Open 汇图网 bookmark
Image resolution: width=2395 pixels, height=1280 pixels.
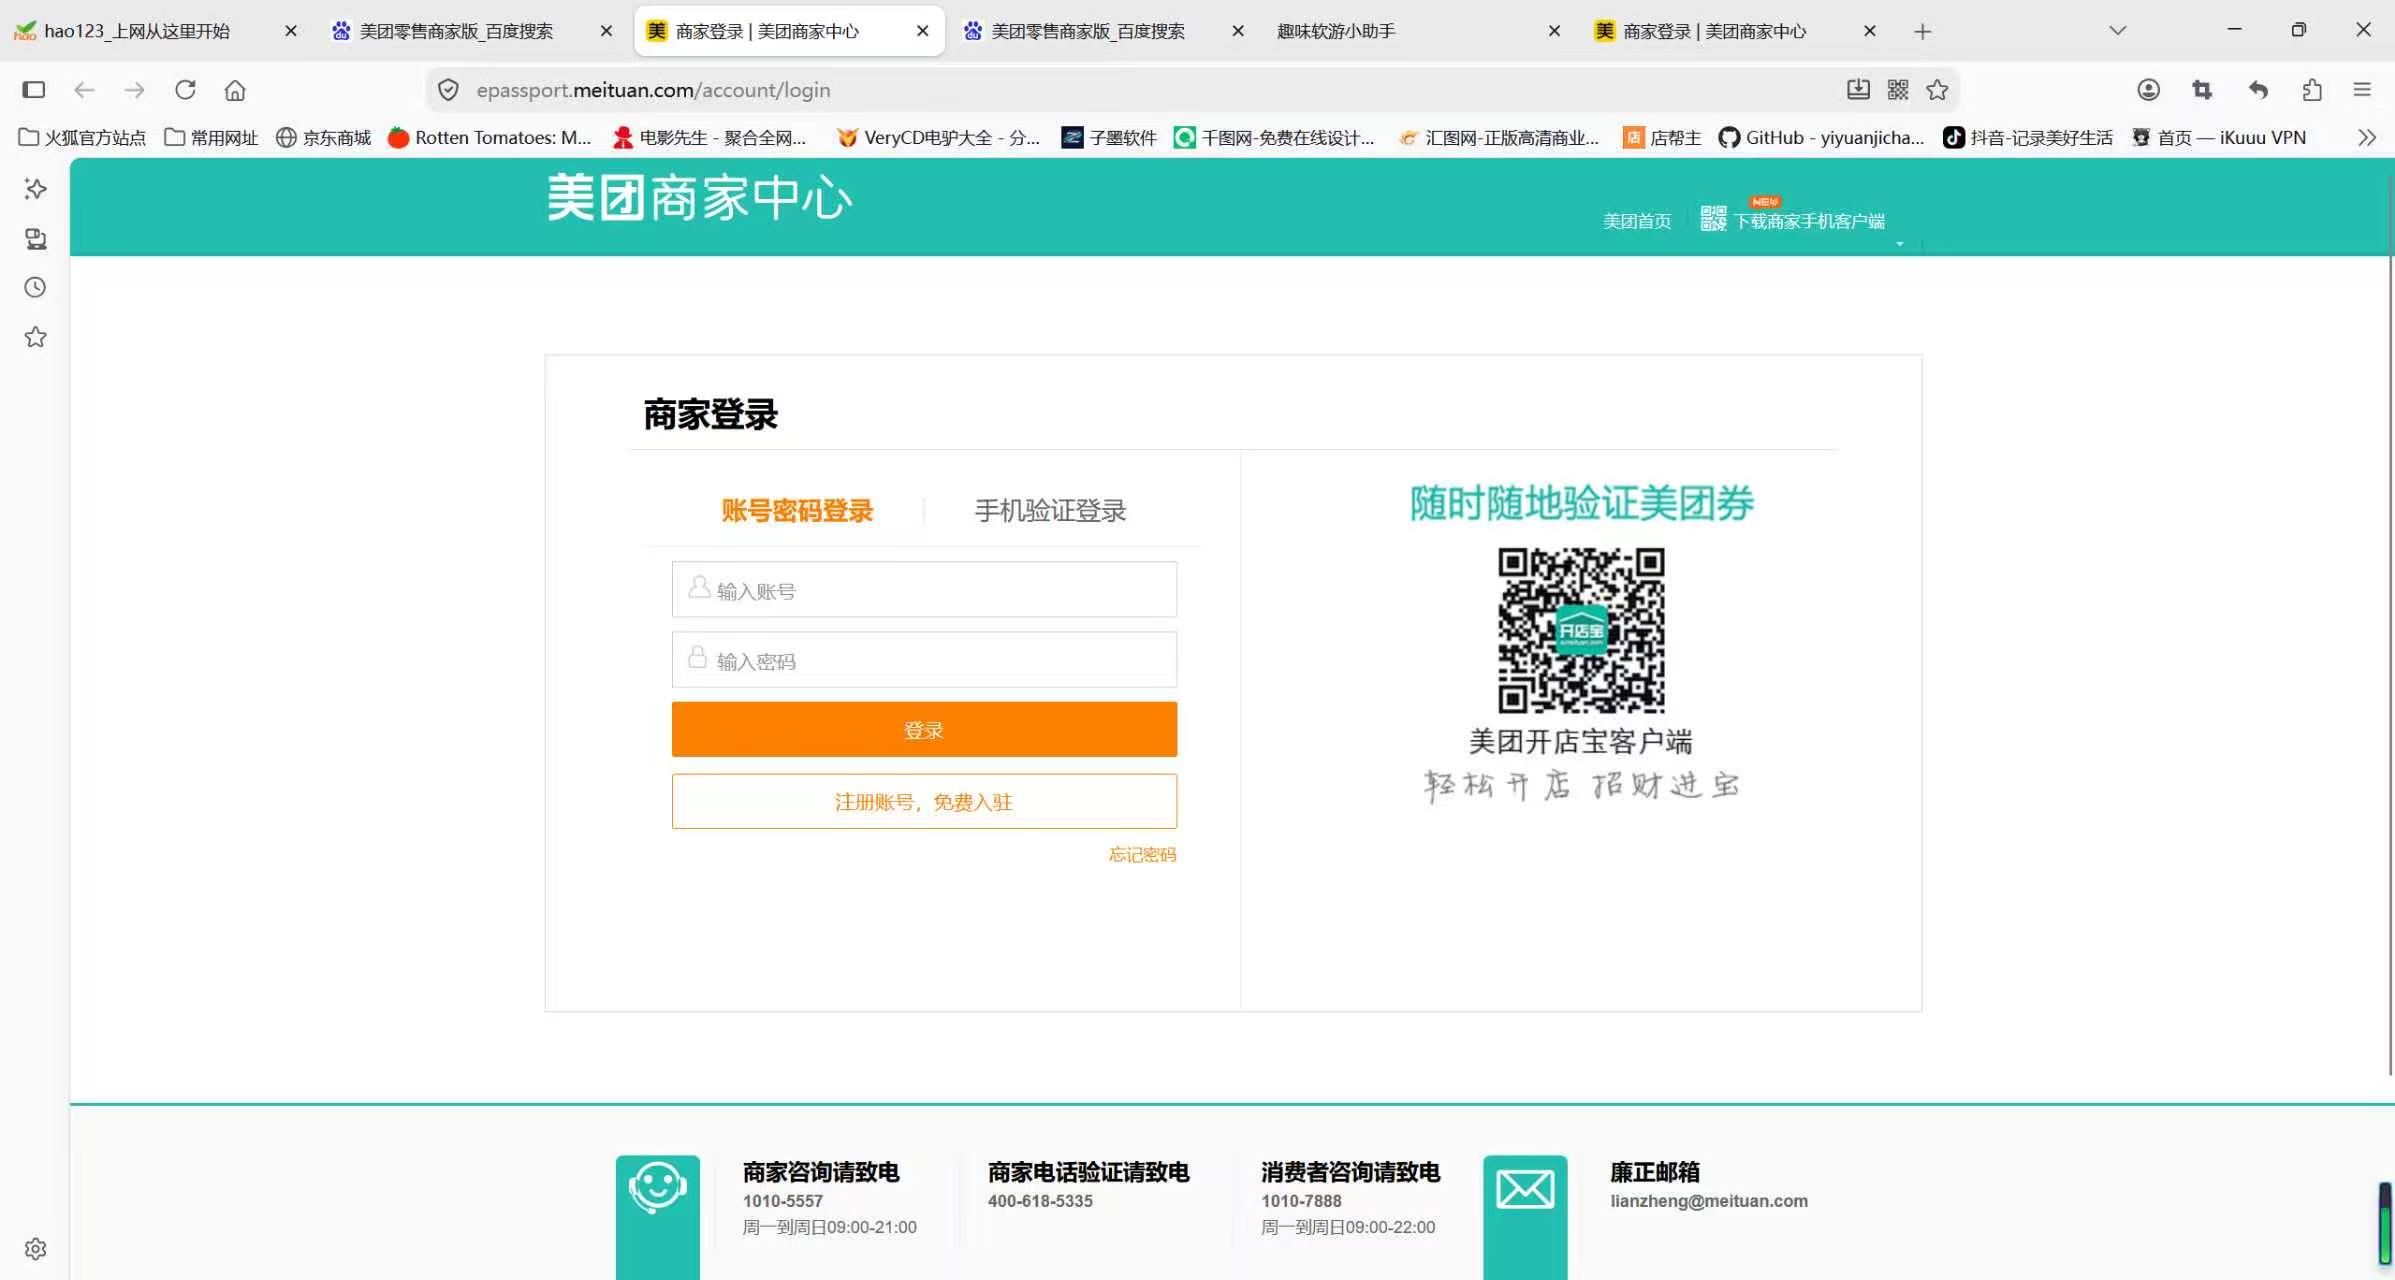pos(1498,138)
